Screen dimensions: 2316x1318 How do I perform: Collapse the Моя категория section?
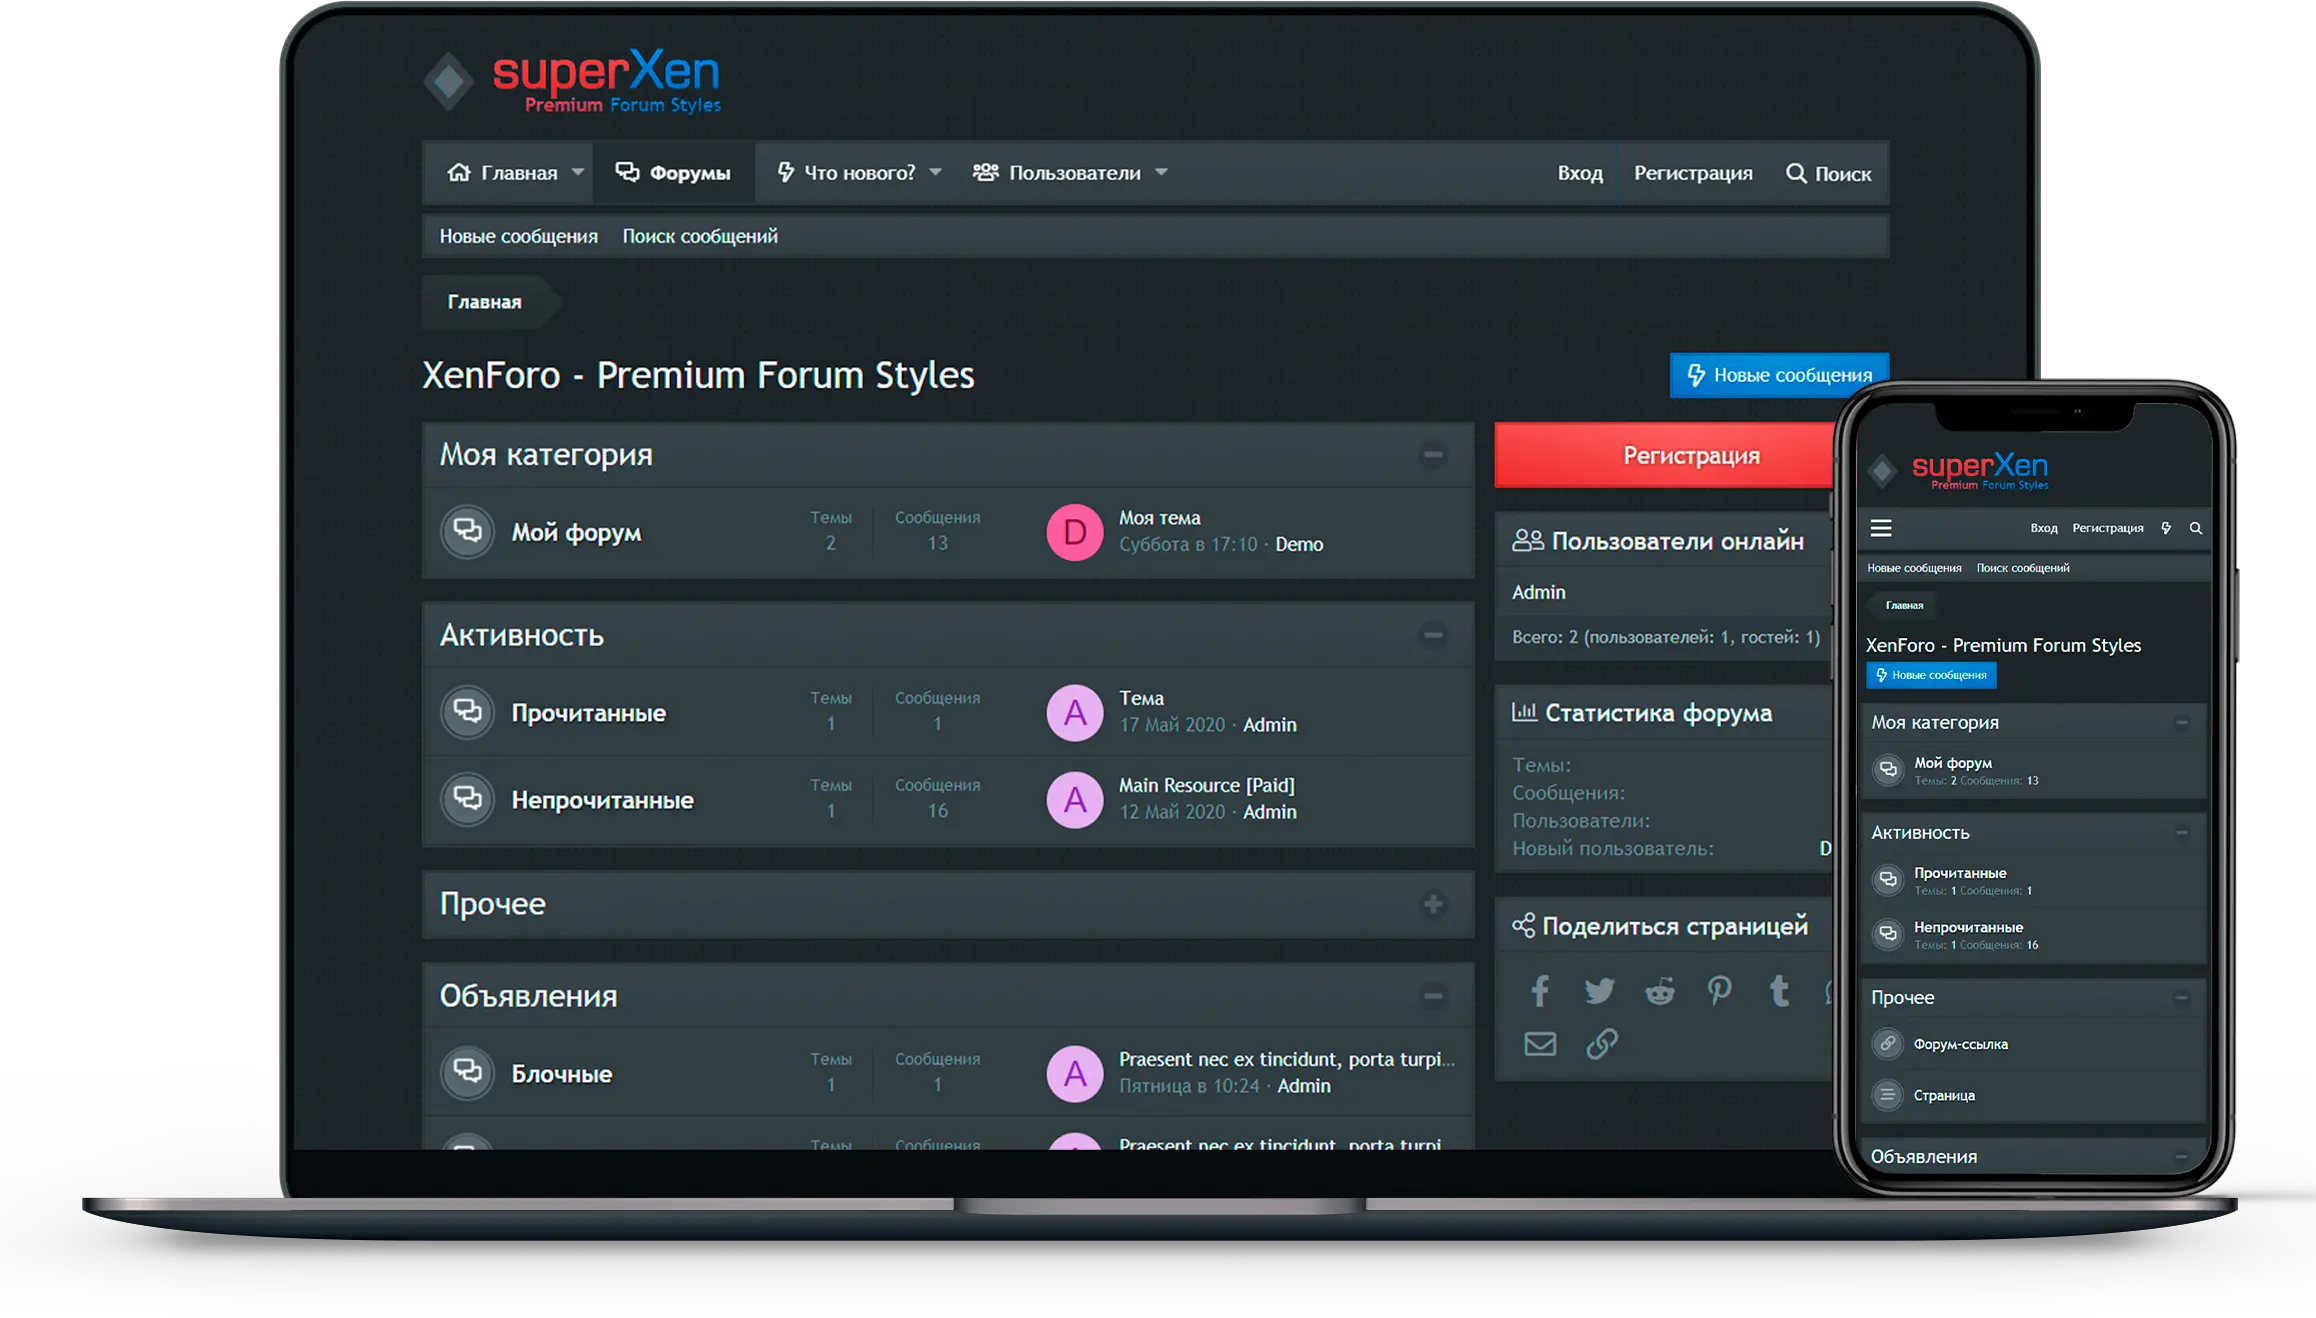click(1433, 455)
